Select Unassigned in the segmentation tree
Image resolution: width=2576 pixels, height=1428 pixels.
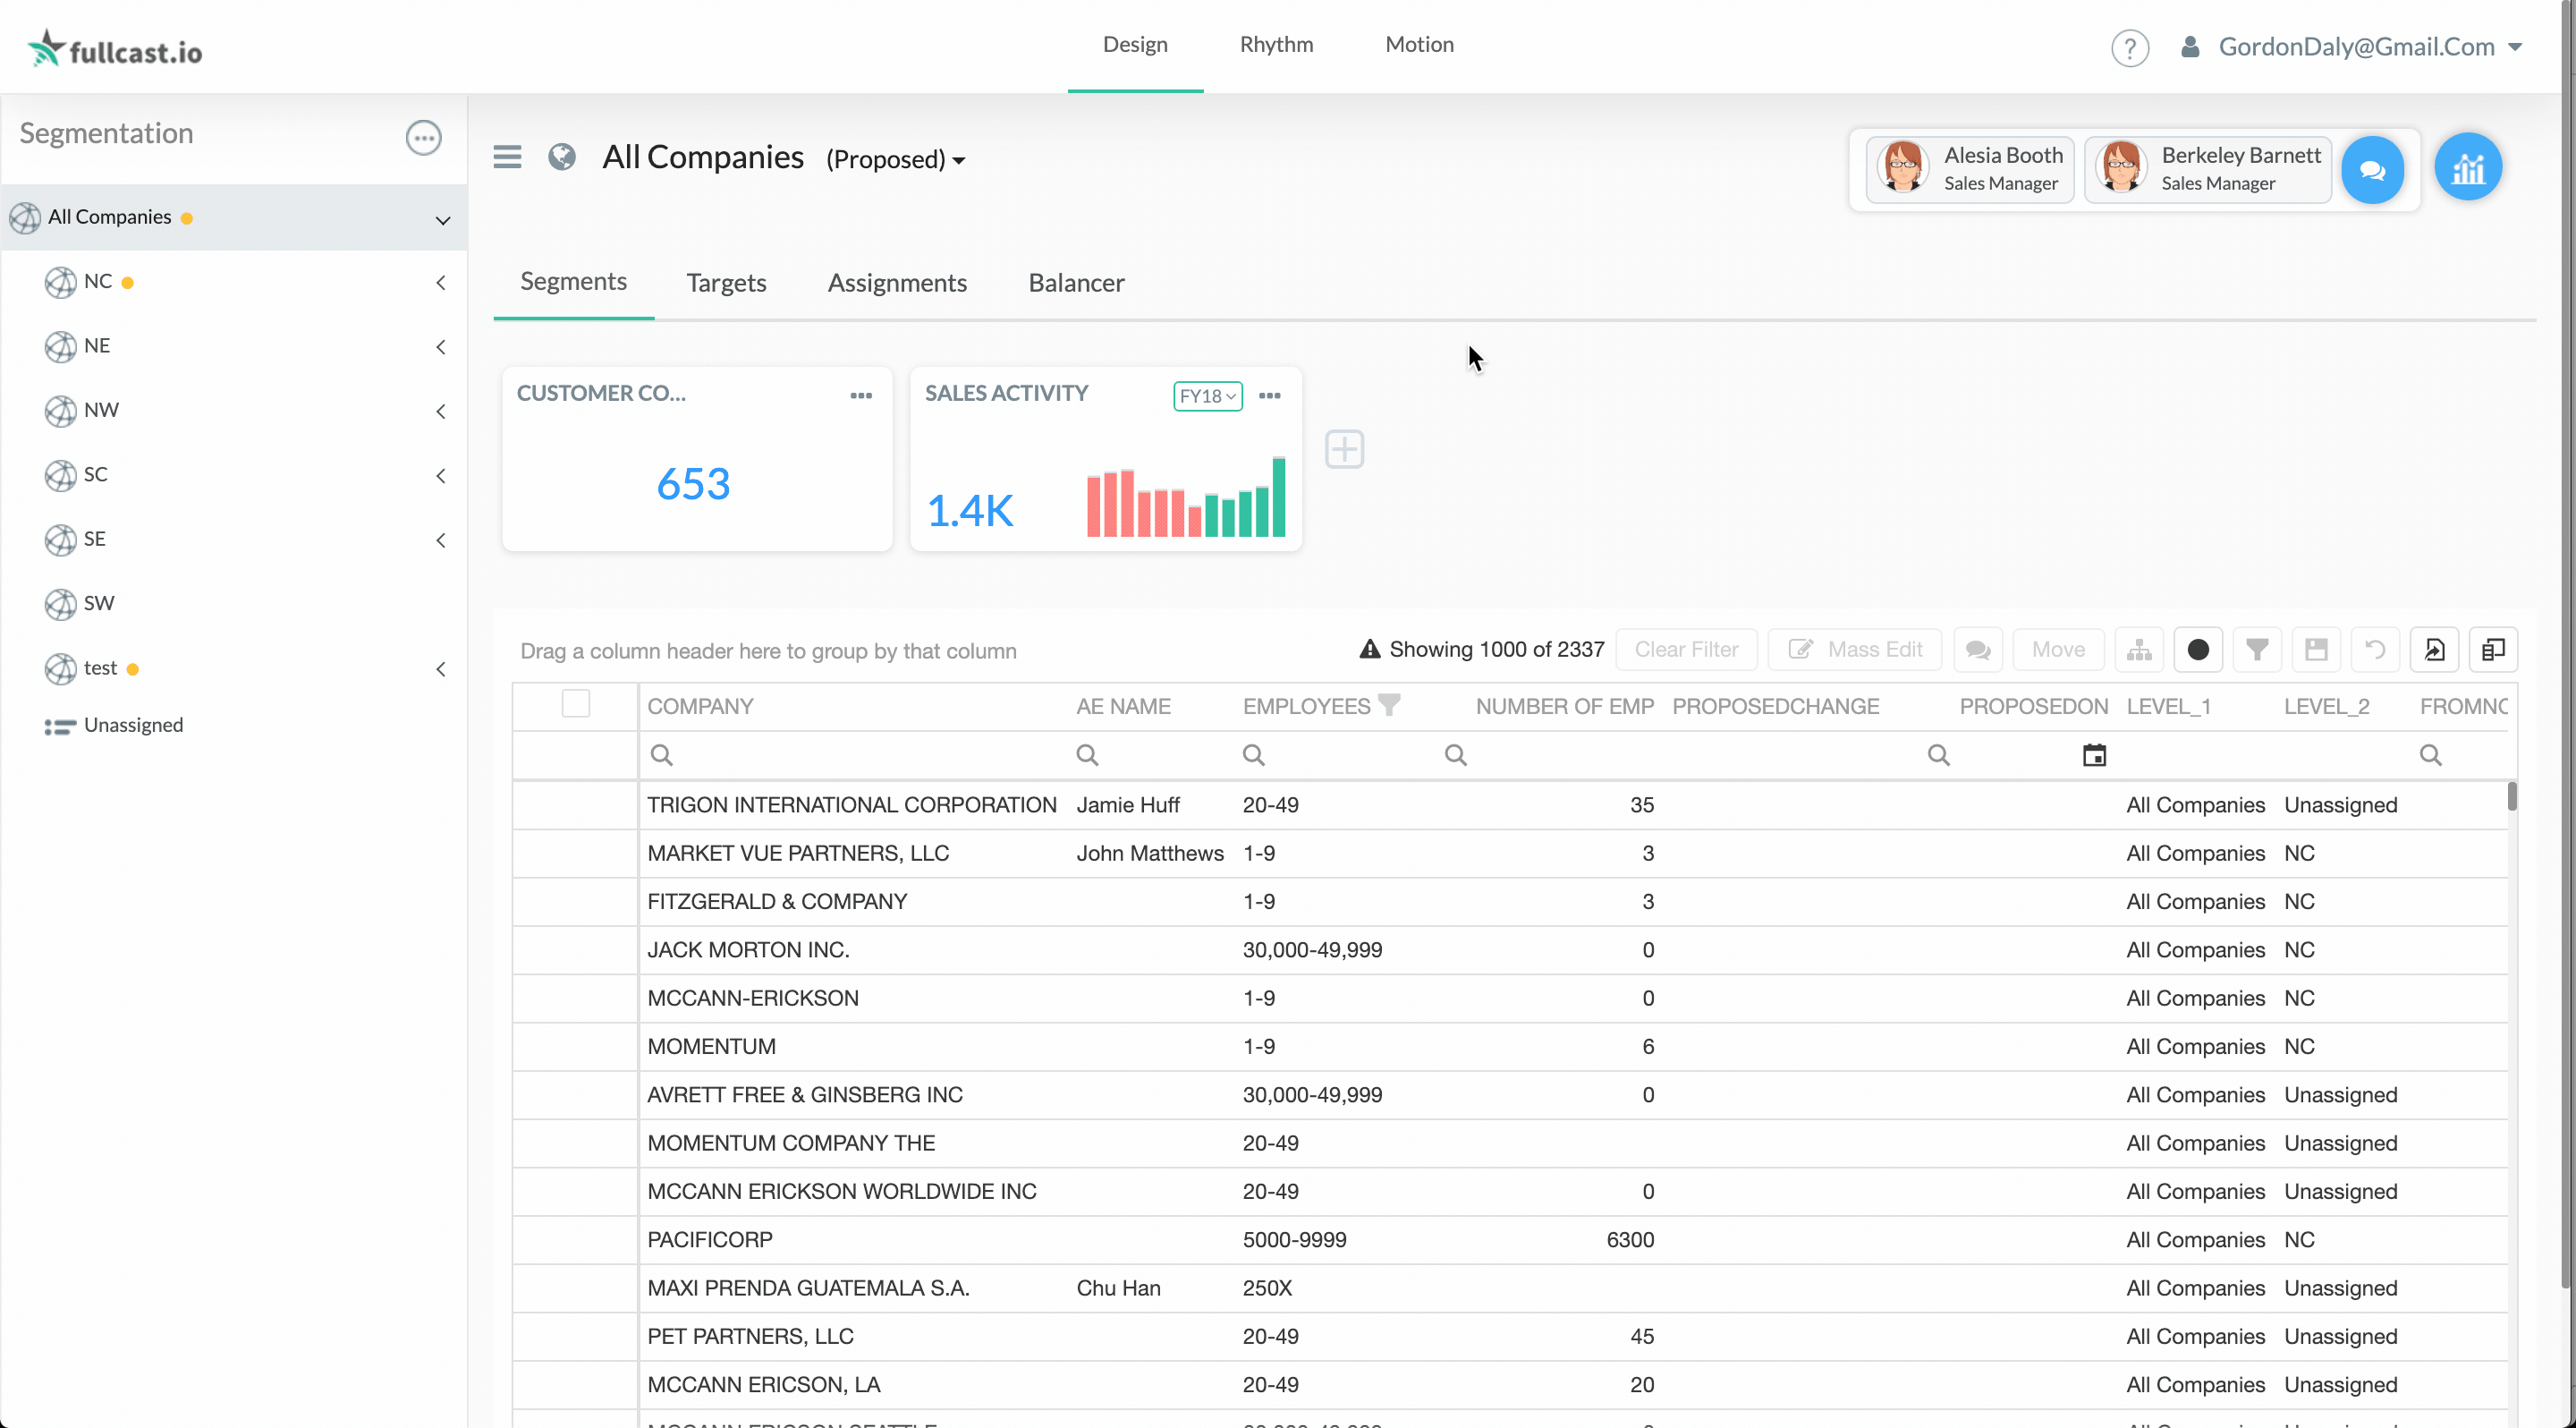point(133,725)
